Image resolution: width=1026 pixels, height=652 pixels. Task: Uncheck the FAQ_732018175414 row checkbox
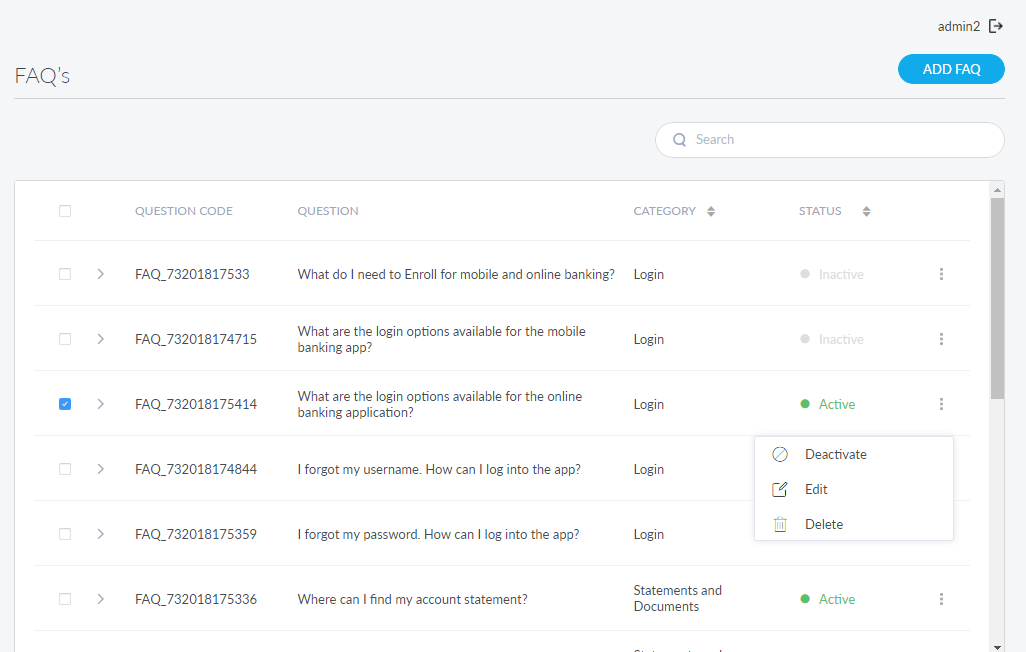(x=65, y=404)
